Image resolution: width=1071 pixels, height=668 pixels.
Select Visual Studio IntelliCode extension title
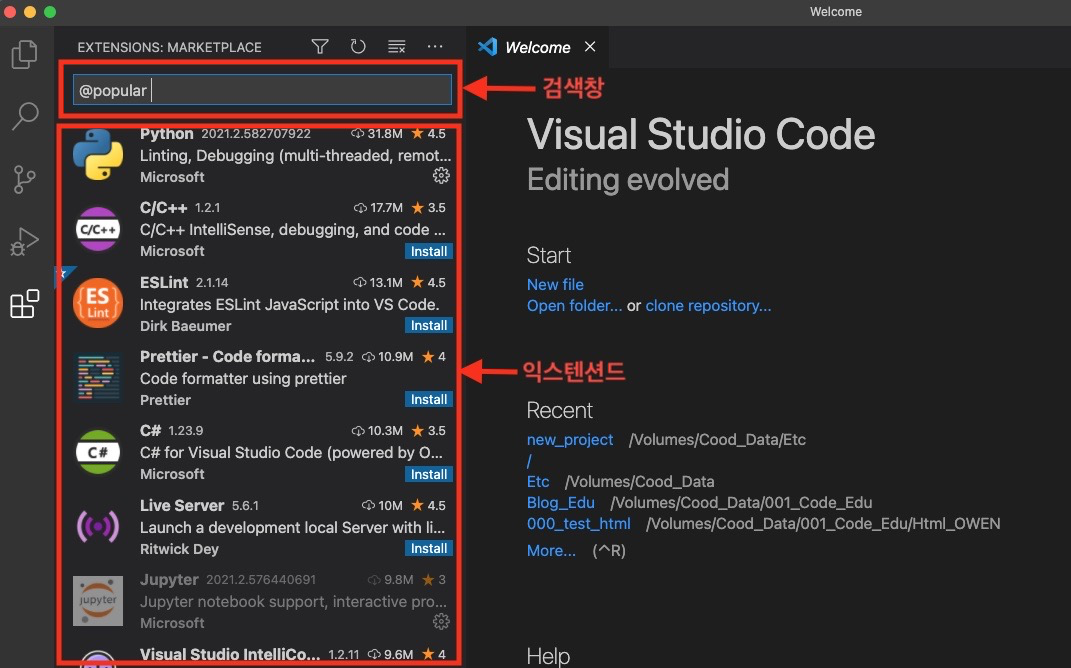coord(230,654)
